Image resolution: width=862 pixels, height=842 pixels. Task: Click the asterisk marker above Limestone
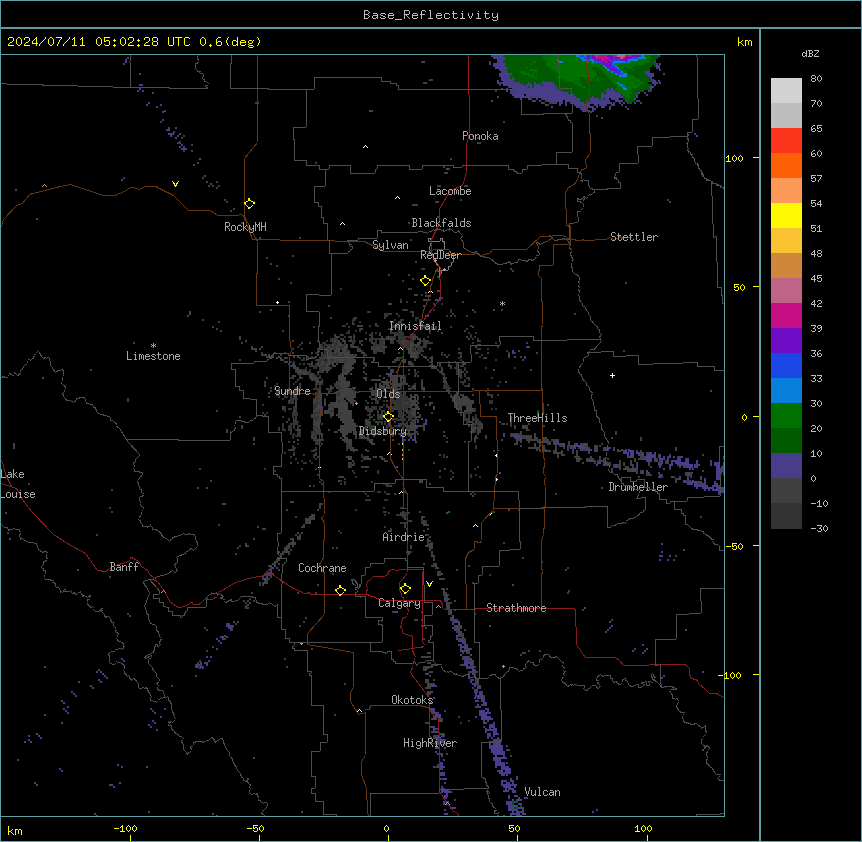pos(153,346)
